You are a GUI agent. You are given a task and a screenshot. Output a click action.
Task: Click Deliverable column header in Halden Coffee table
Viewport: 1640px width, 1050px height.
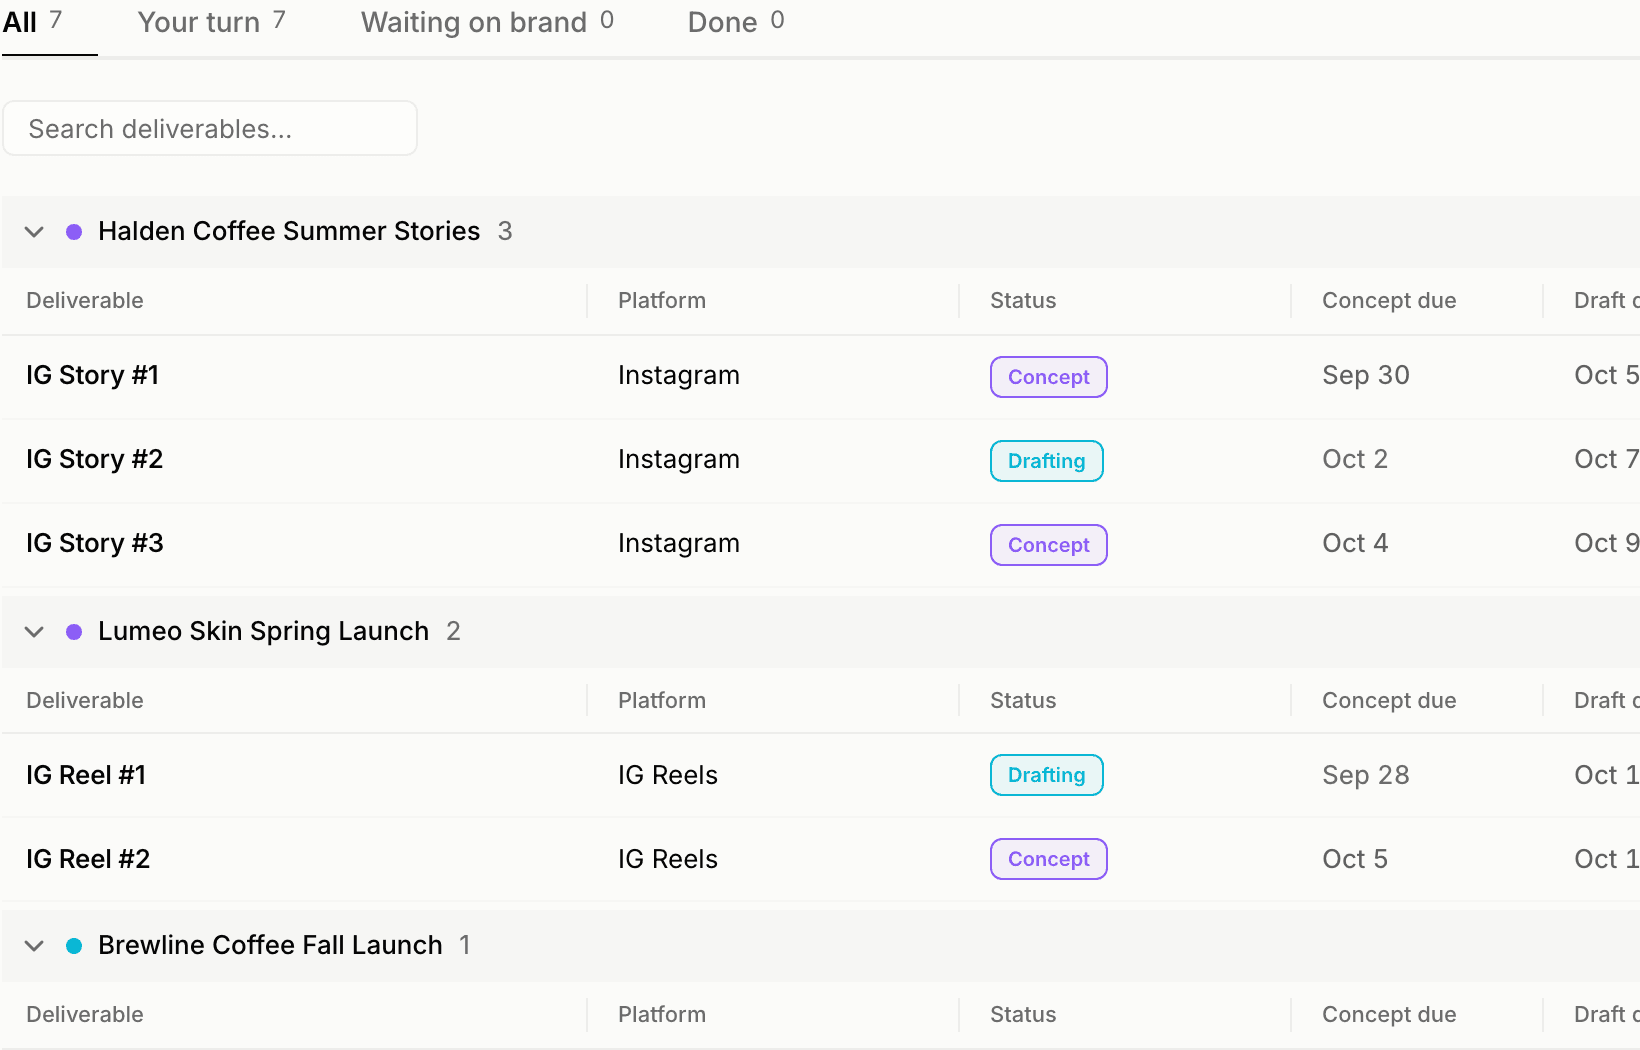[x=85, y=300]
